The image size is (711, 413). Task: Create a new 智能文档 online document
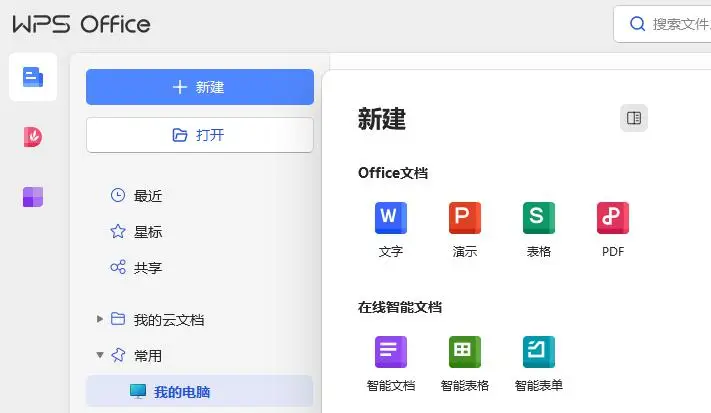pos(390,364)
